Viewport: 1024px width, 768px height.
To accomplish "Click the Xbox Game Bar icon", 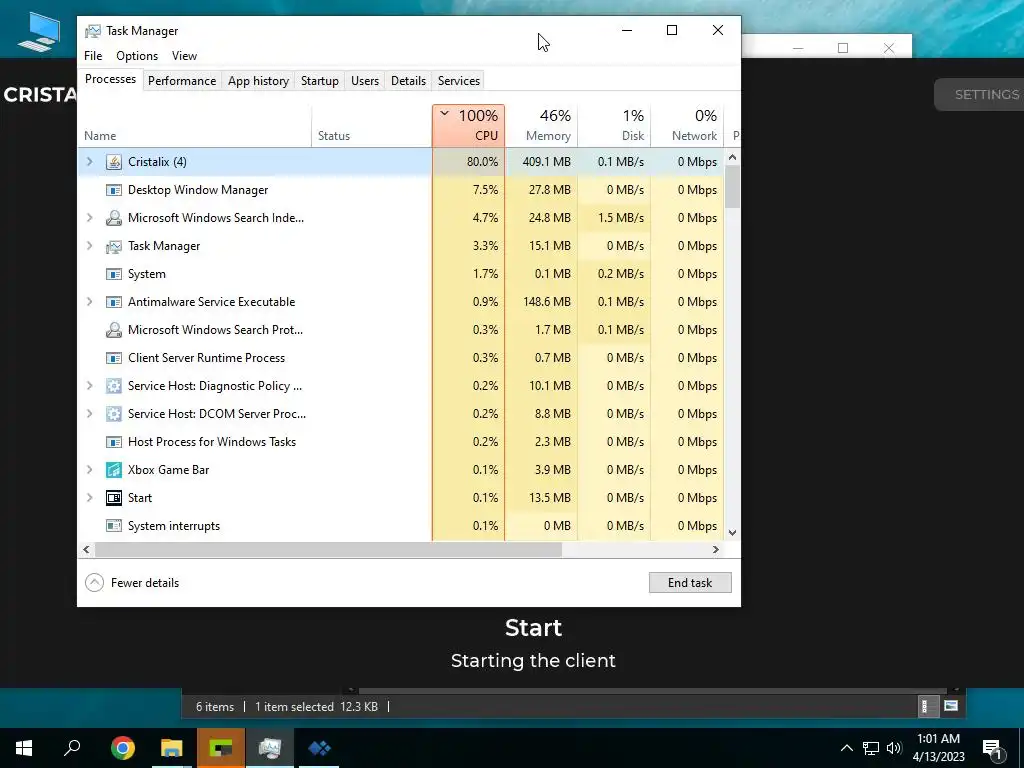I will [114, 470].
